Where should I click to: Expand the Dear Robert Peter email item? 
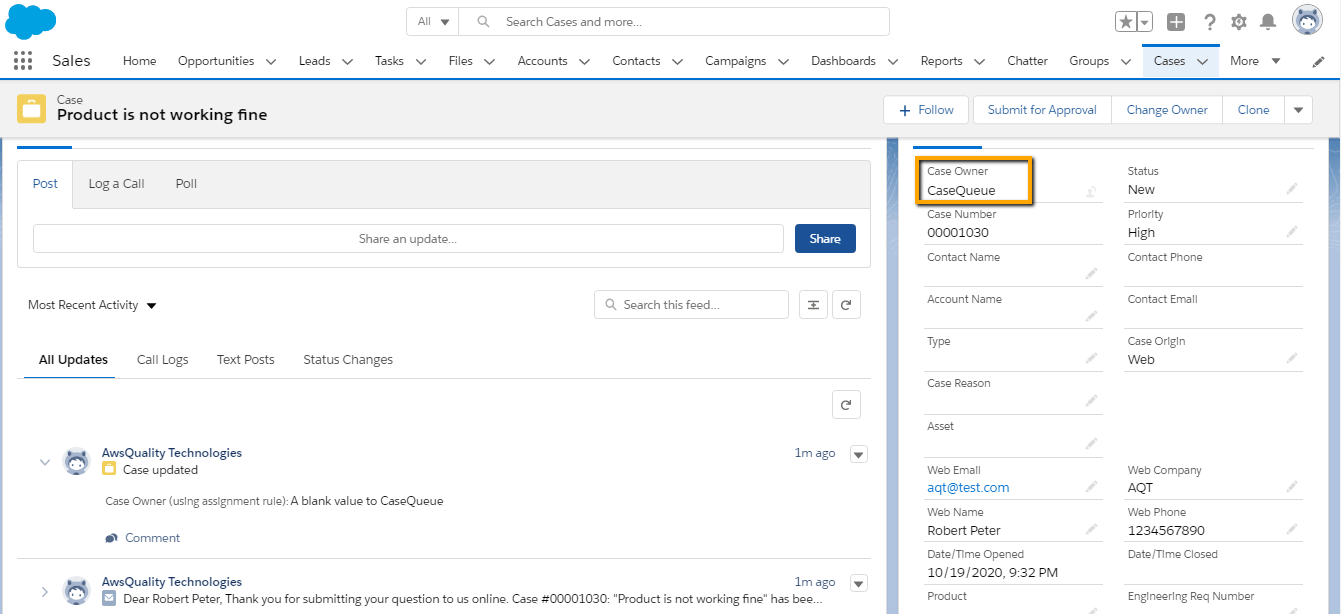pos(44,592)
